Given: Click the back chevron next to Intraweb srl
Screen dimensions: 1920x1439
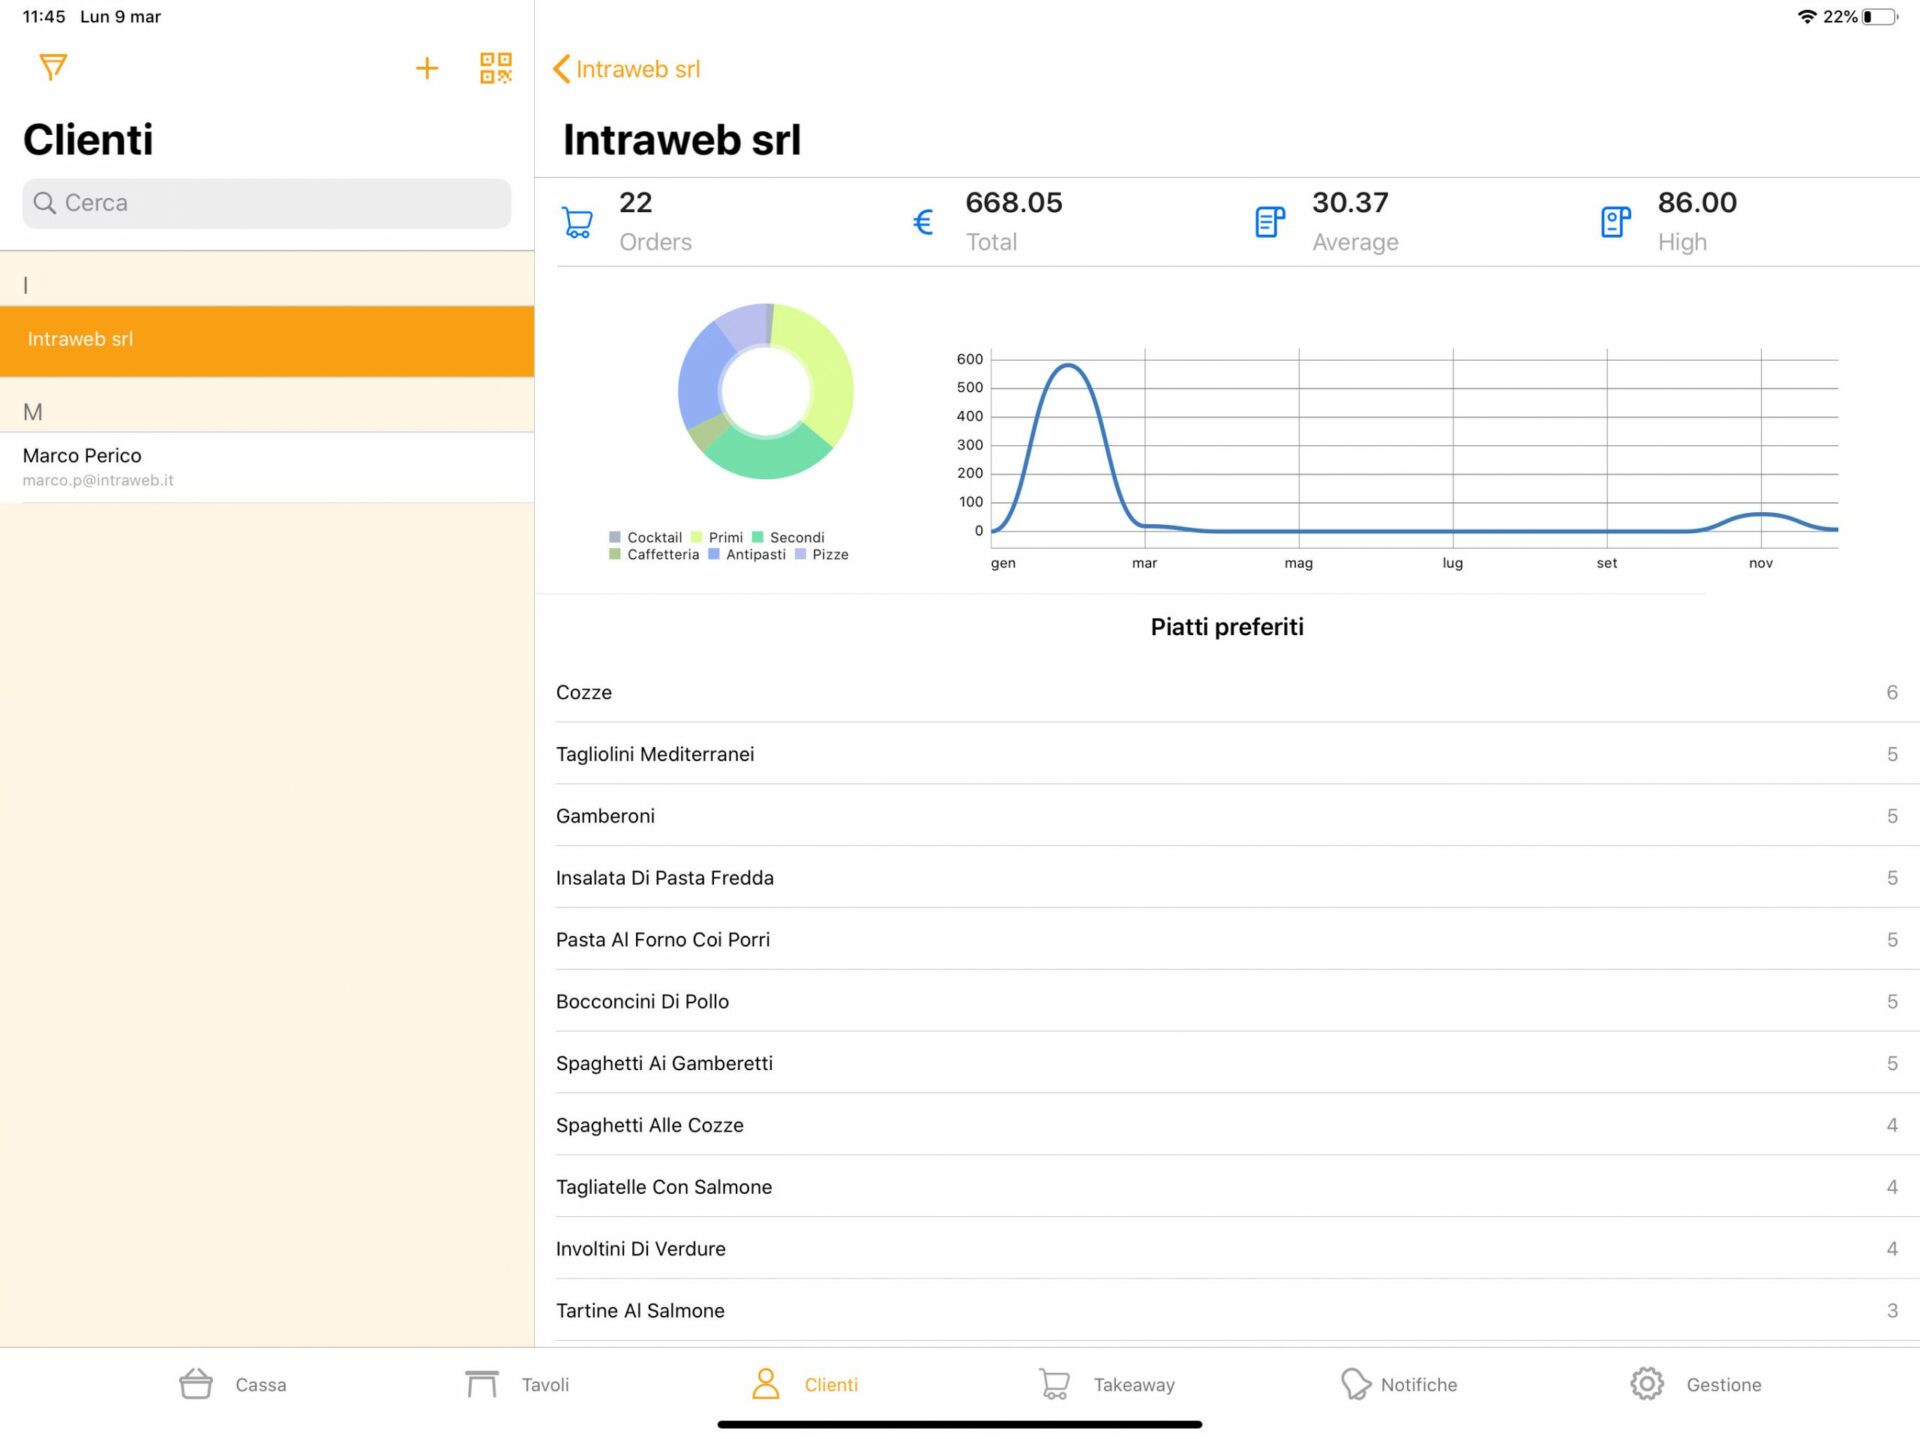Looking at the screenshot, I should tap(561, 69).
